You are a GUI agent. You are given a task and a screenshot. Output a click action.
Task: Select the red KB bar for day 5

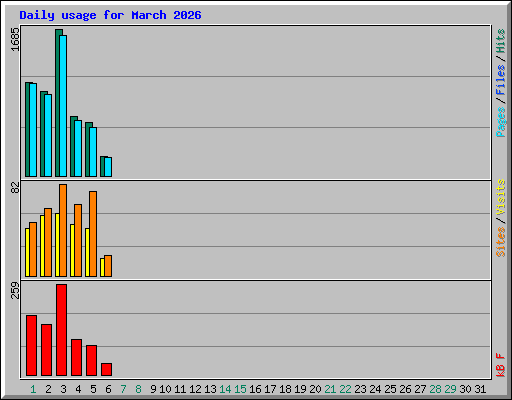coord(91,360)
